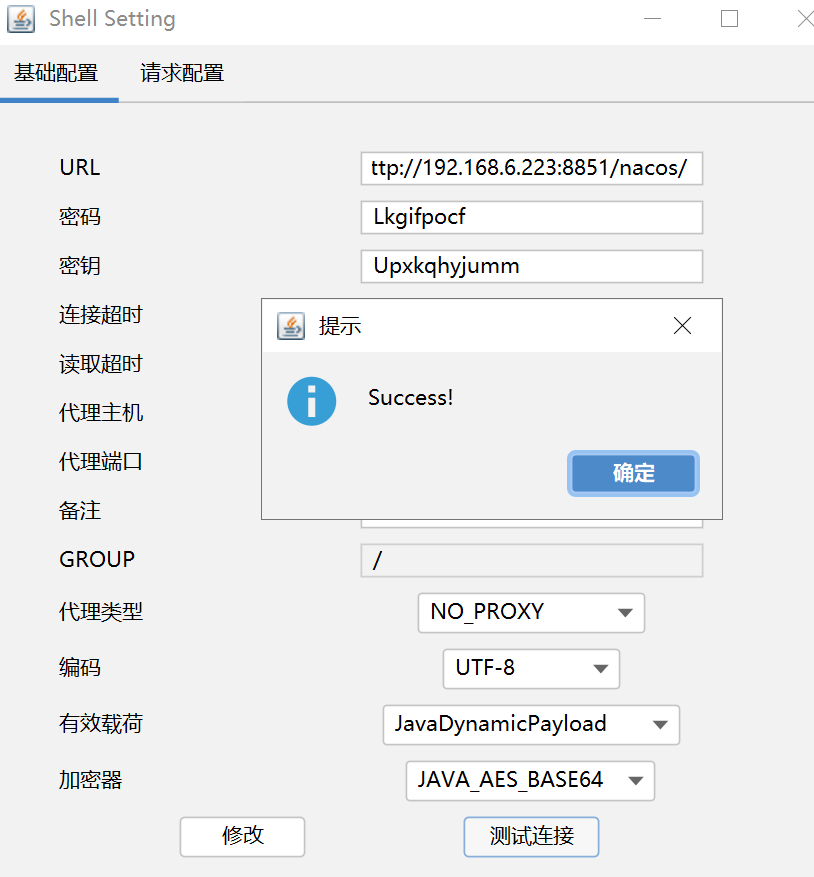Image resolution: width=814 pixels, height=877 pixels.
Task: Click the blue info icon beside Success!
Action: (312, 401)
